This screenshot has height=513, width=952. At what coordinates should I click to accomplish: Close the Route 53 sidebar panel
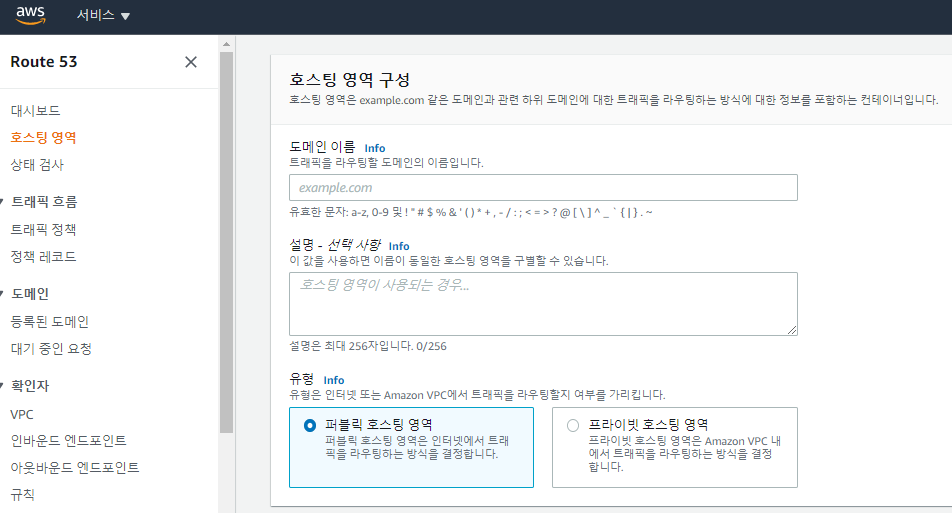pos(191,62)
